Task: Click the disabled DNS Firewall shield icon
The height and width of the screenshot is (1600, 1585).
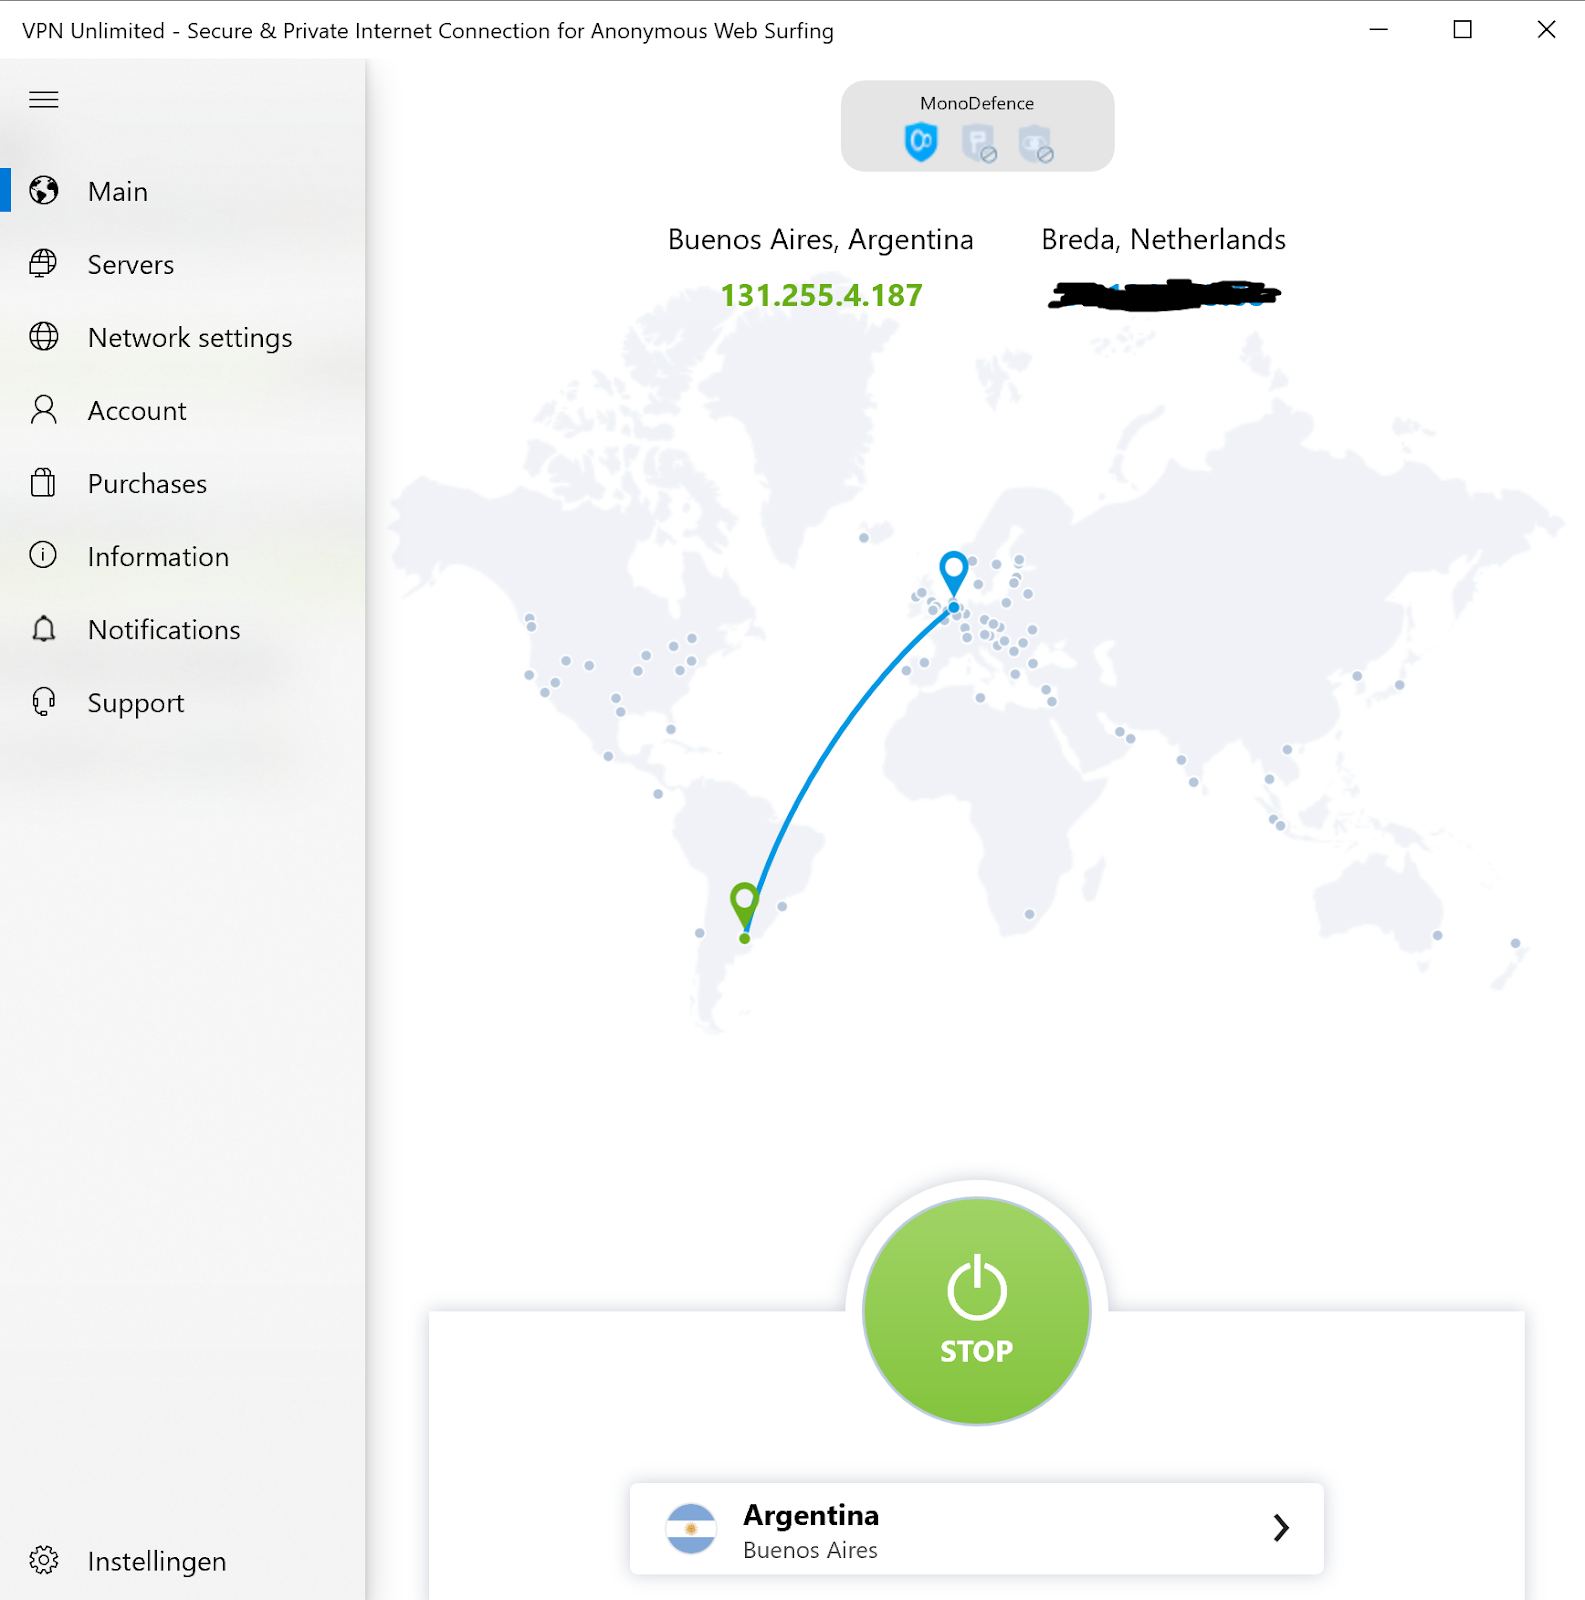Action: tap(1036, 143)
